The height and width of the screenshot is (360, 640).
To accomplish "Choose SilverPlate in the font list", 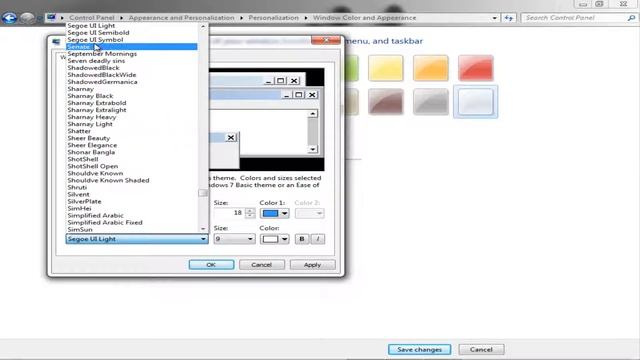I will tap(84, 201).
